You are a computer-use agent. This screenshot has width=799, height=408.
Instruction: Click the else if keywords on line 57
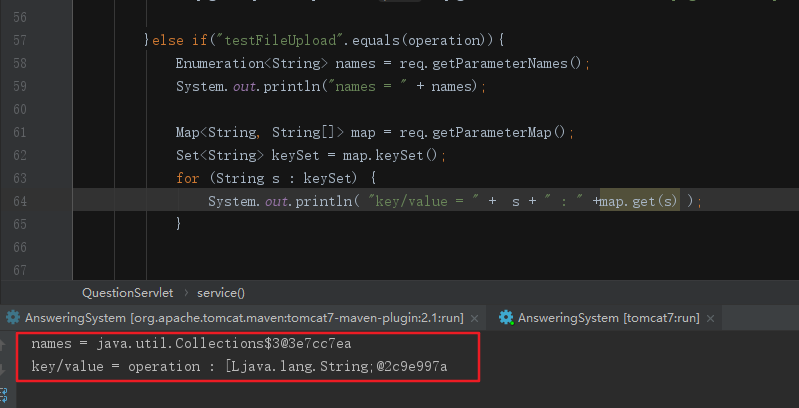(180, 40)
